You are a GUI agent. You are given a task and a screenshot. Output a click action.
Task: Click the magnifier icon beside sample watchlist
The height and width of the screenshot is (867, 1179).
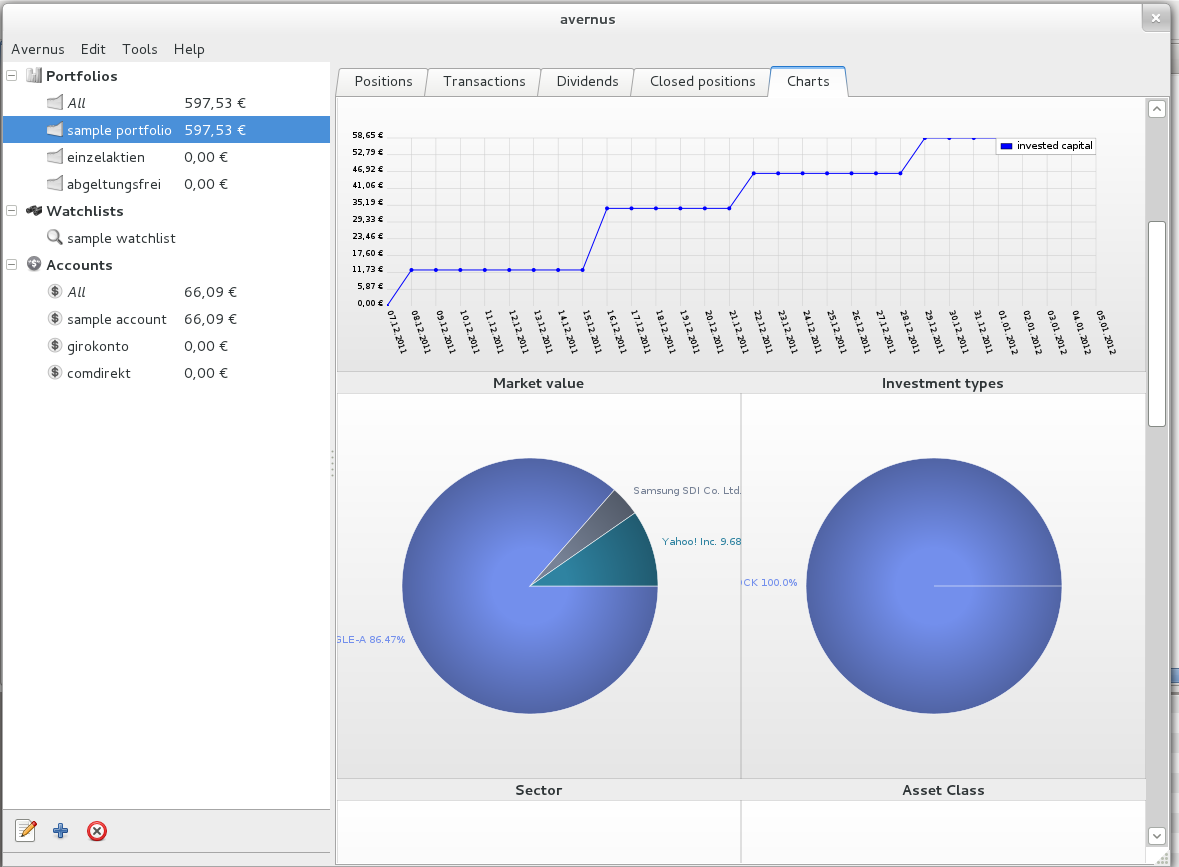pos(55,238)
